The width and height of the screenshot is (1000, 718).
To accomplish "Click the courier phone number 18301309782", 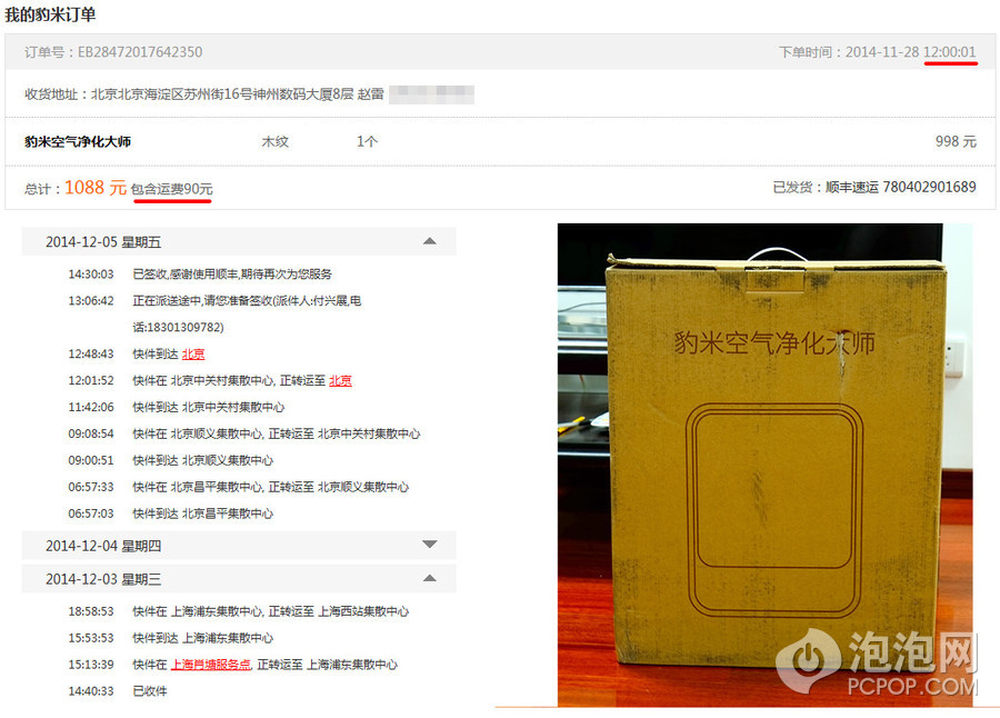I will click(185, 327).
